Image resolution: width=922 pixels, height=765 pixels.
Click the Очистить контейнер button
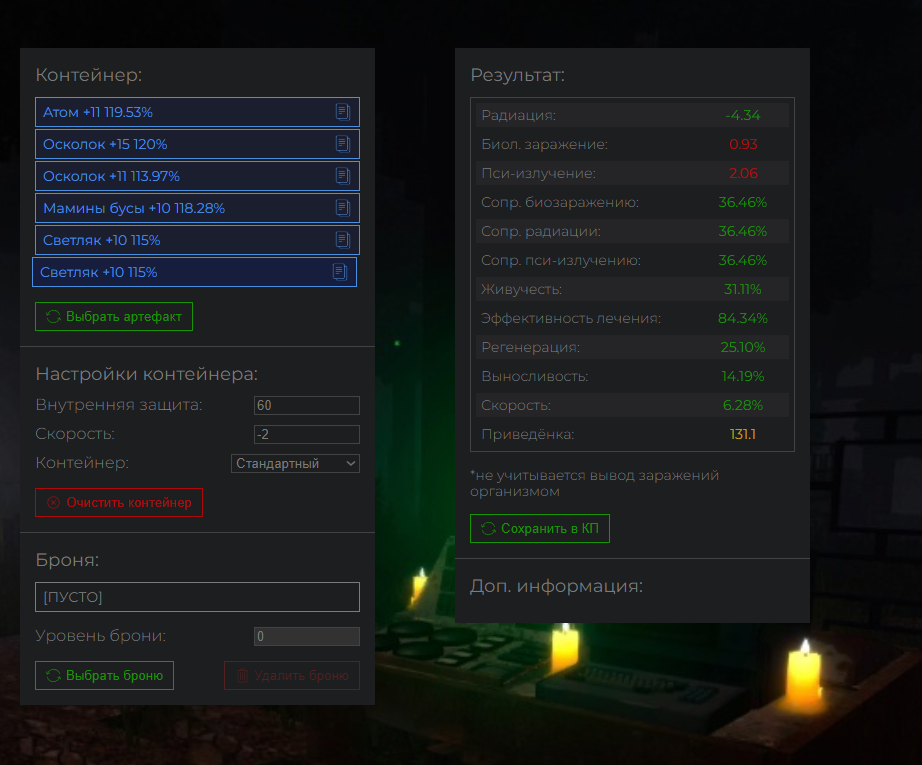point(119,503)
